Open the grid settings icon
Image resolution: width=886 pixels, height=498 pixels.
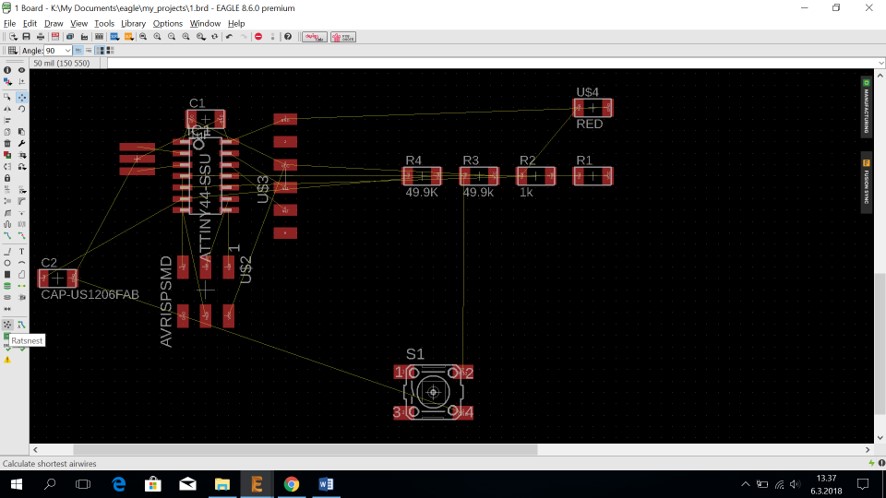coord(12,50)
